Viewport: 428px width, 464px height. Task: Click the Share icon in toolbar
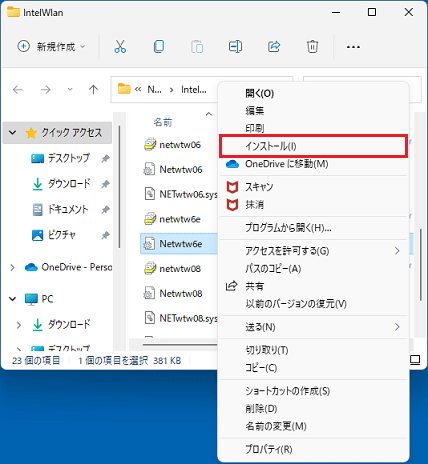(274, 47)
